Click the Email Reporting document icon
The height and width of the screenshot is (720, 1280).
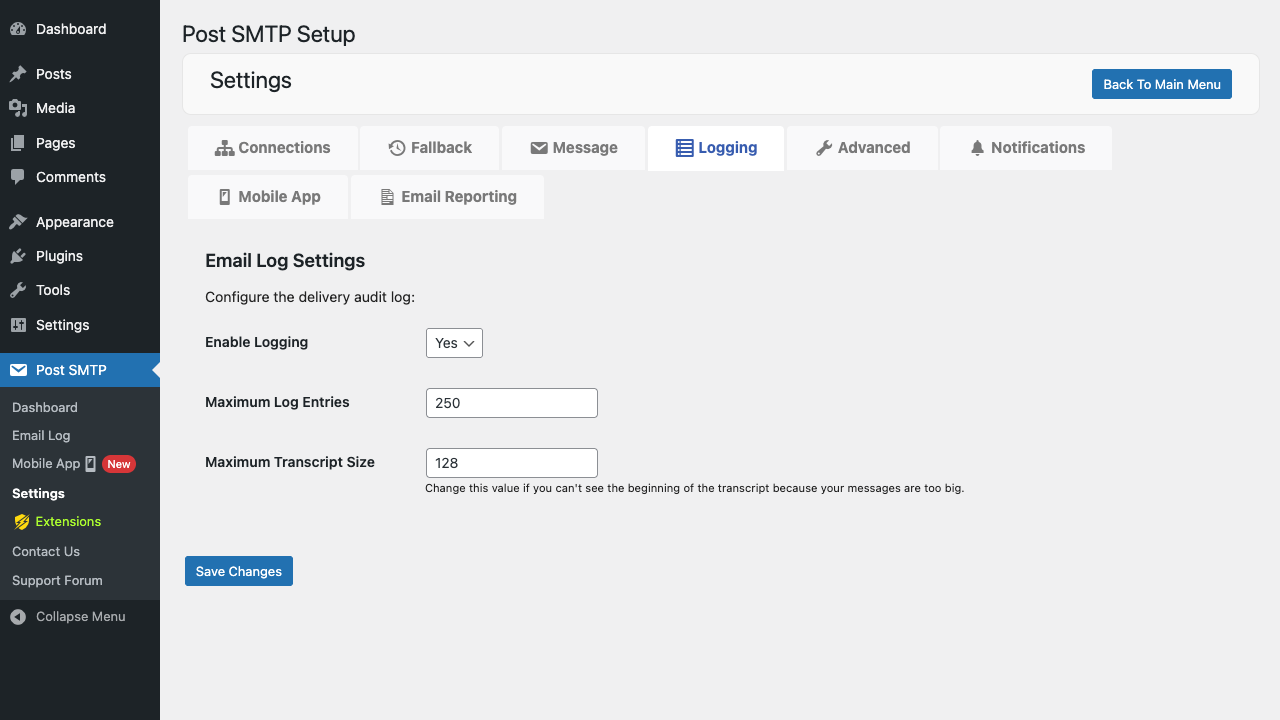tap(388, 197)
